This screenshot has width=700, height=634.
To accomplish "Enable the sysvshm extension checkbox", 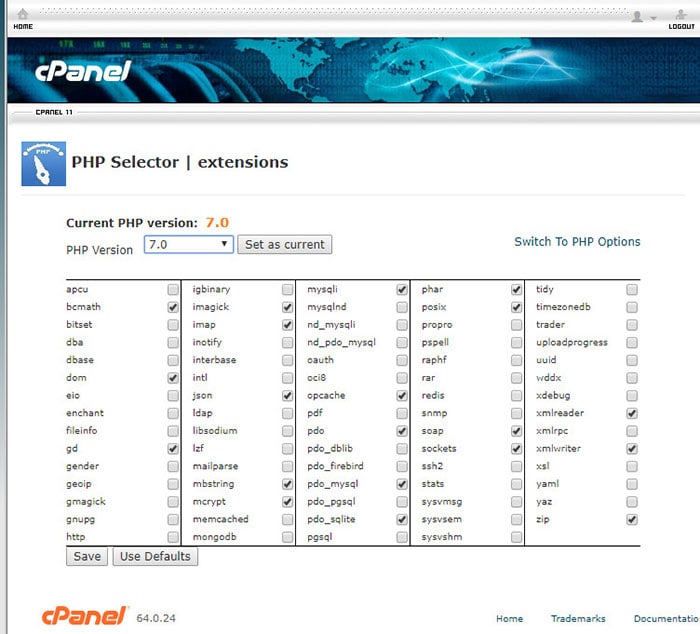I will pyautogui.click(x=517, y=537).
